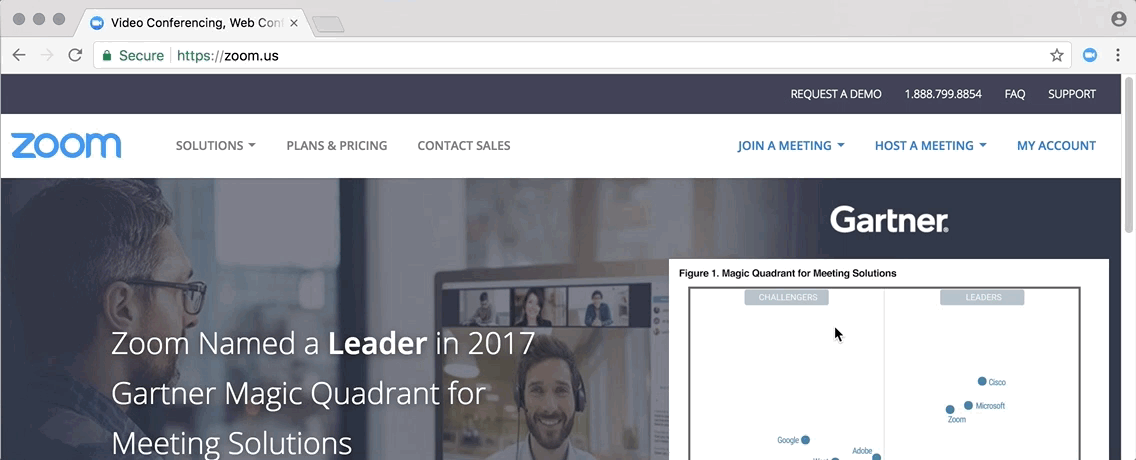The width and height of the screenshot is (1136, 460).
Task: Click the green Secure padlock icon
Action: tap(107, 55)
